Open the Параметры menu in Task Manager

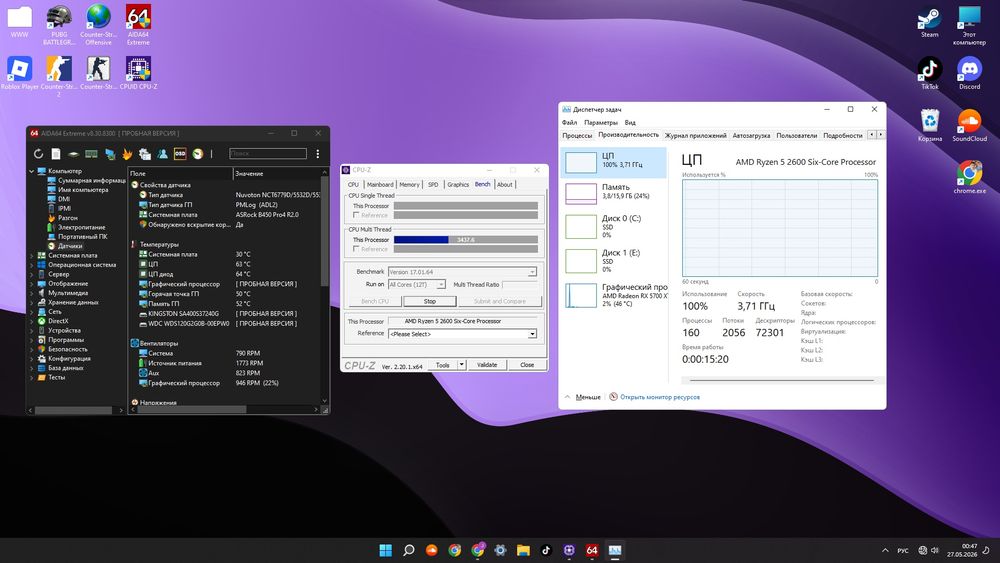click(601, 122)
